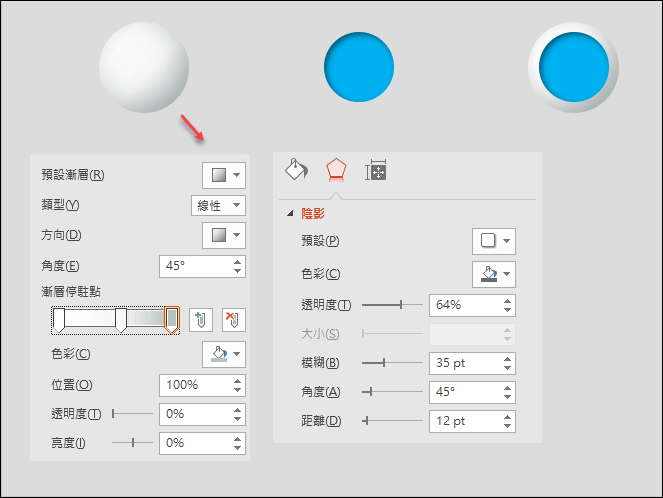663x498 pixels.
Task: Decrease 亮度 value with down arrow
Action: [x=238, y=448]
